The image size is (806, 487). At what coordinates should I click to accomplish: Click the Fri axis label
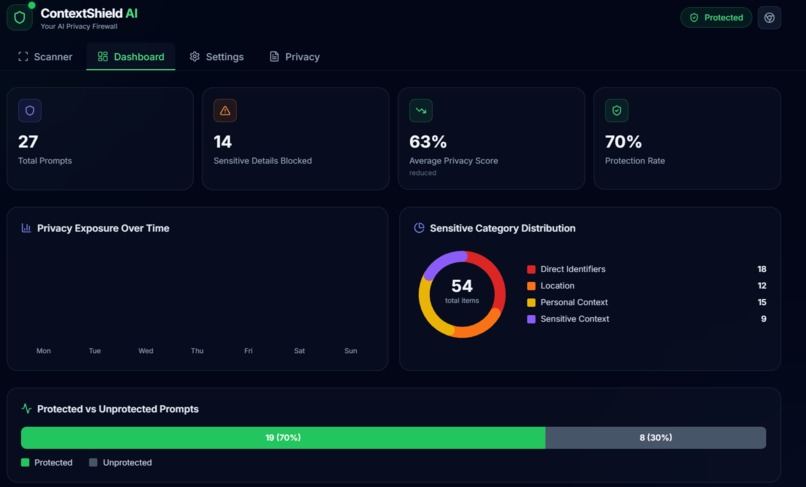248,351
